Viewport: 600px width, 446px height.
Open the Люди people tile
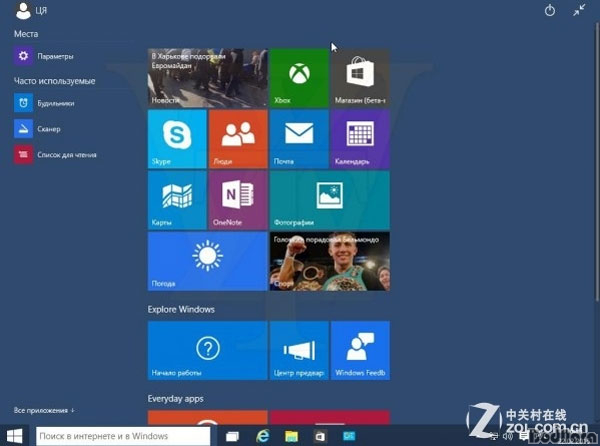coord(238,139)
